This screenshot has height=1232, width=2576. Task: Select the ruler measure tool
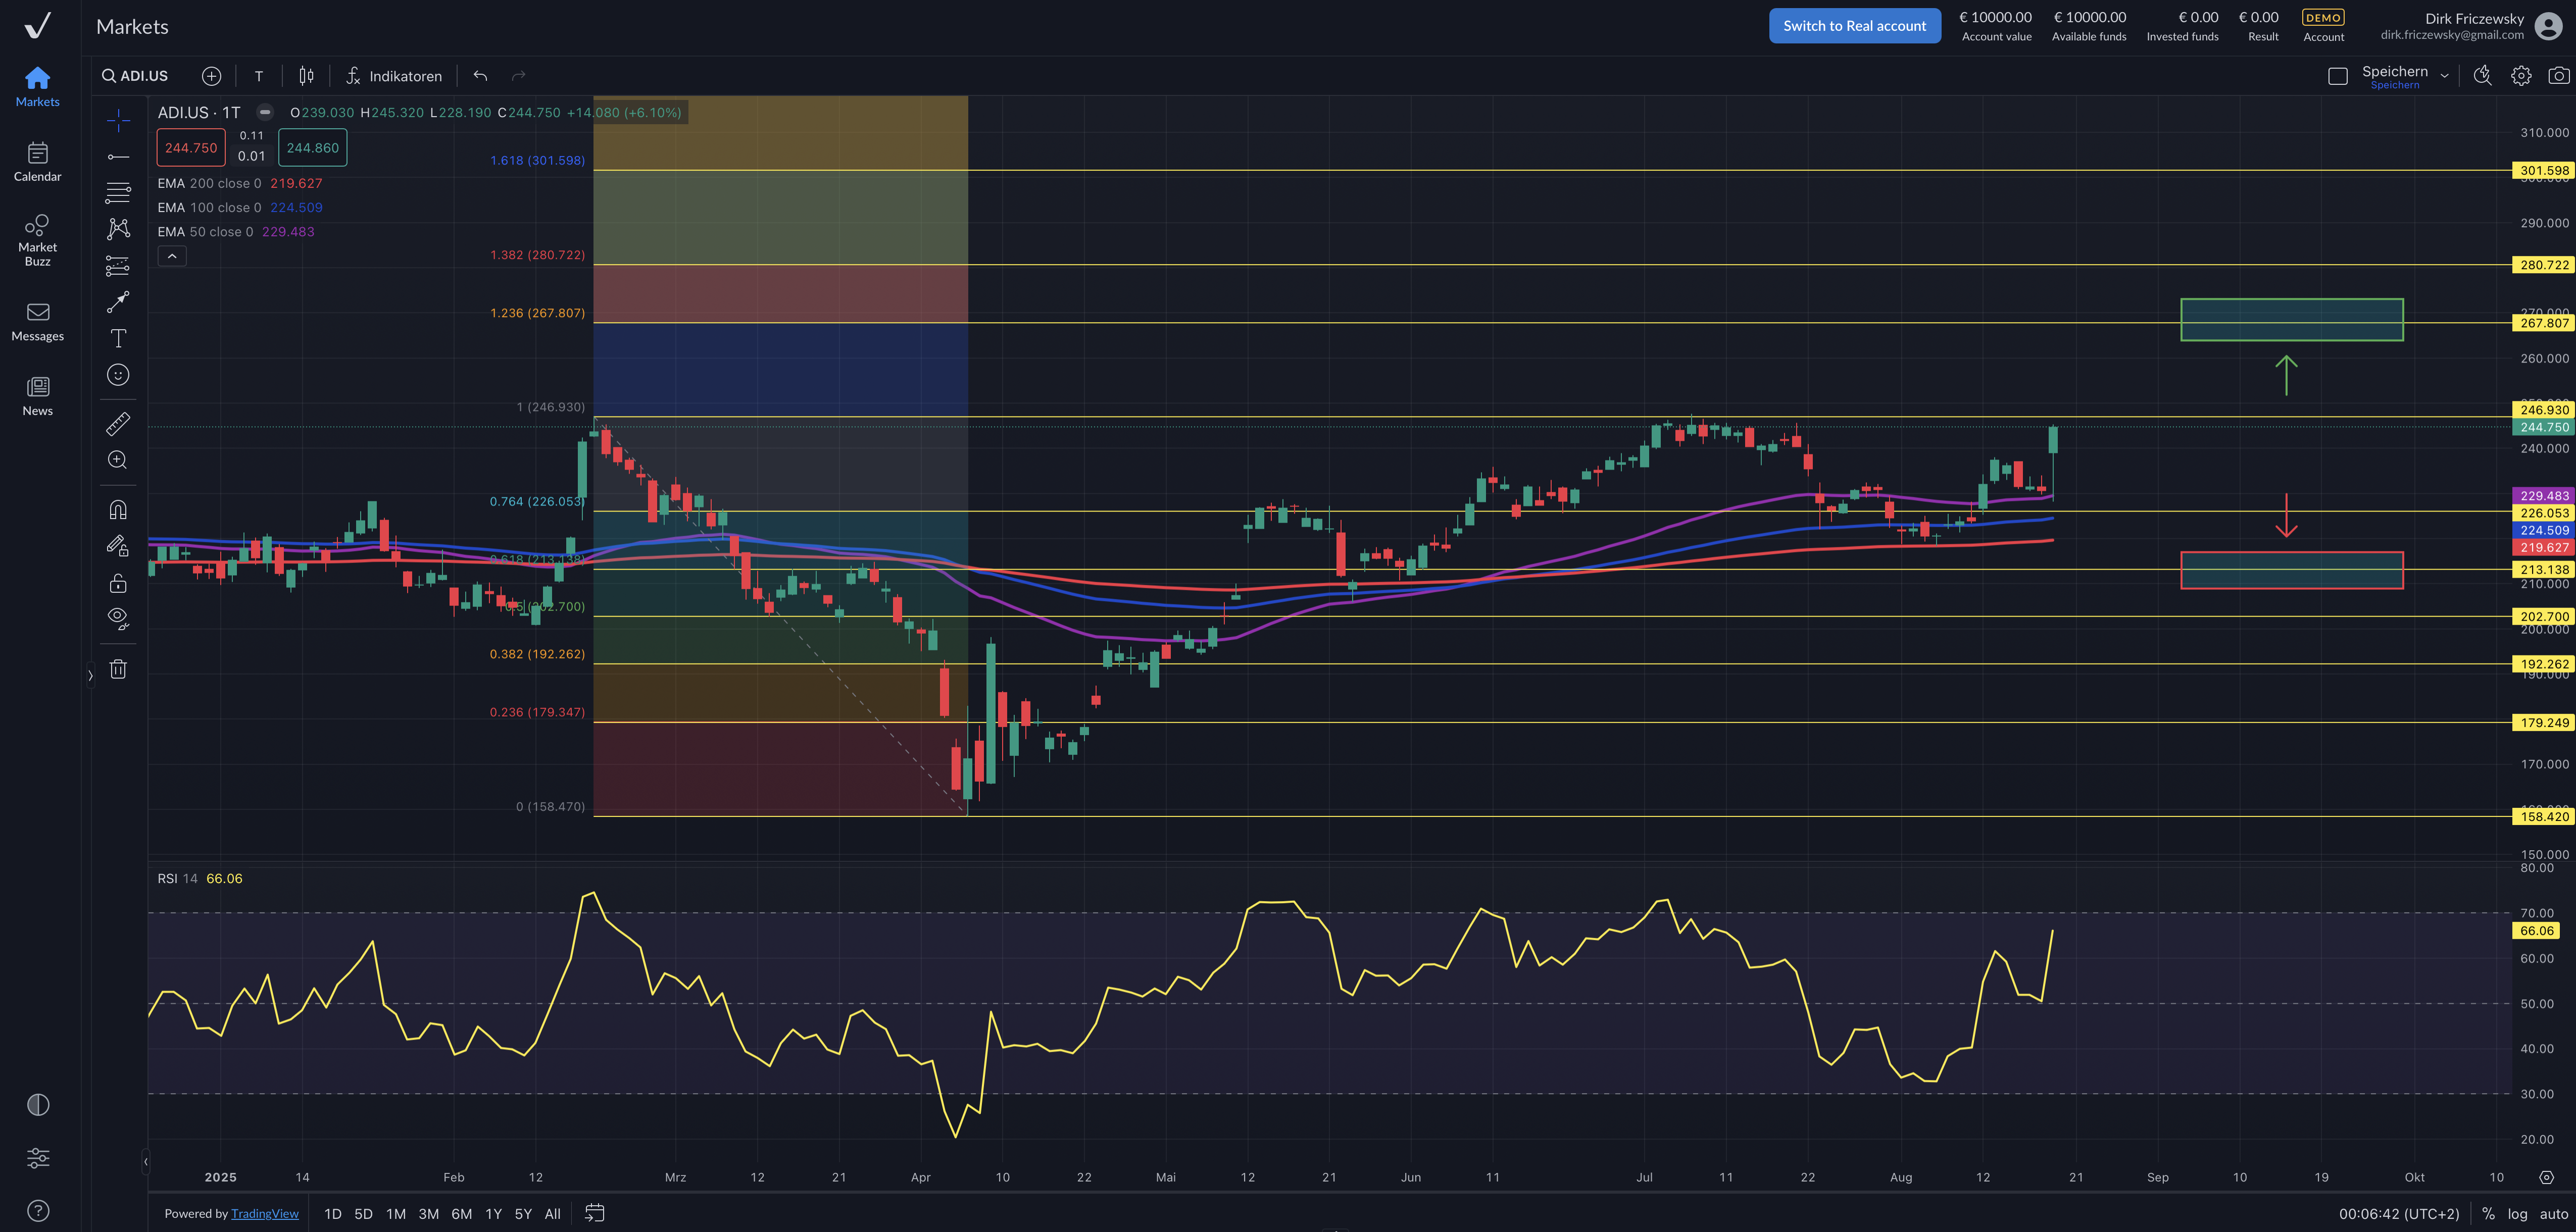118,424
